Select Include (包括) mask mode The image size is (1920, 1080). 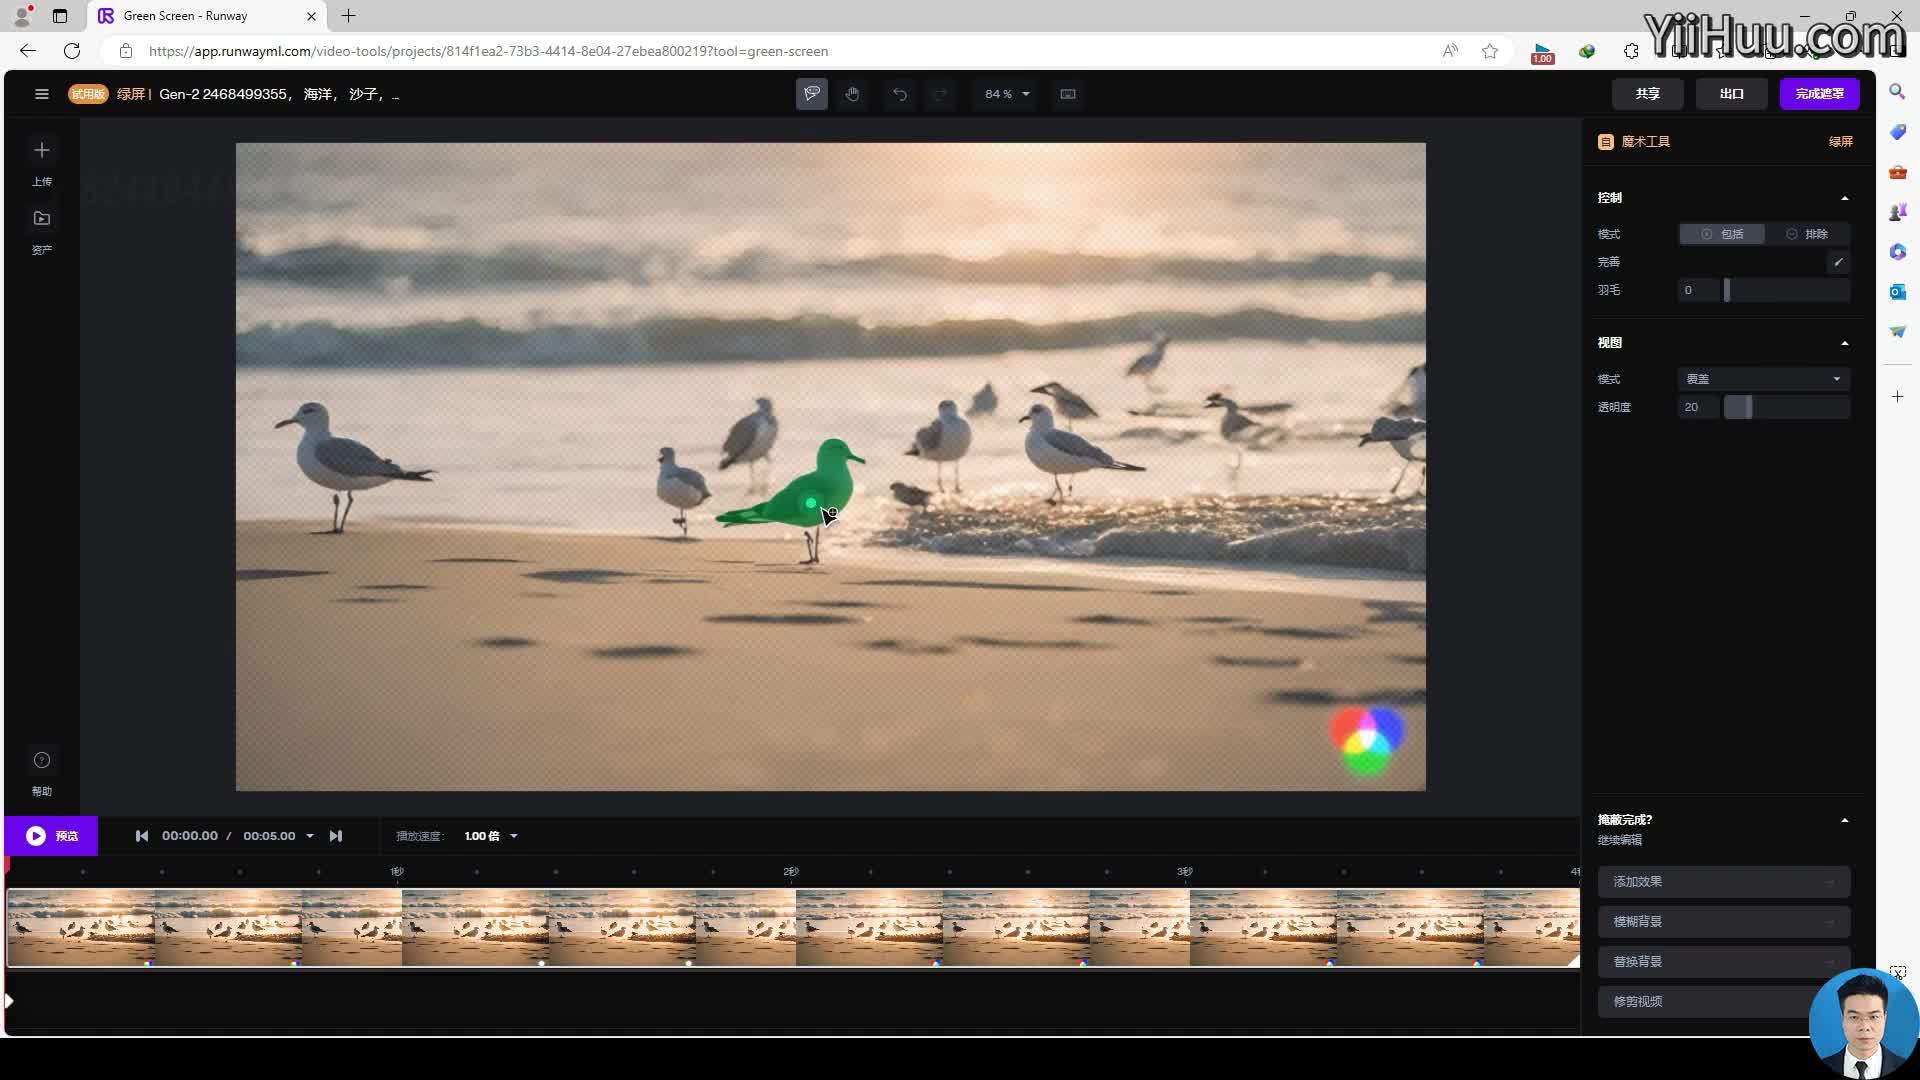coord(1722,234)
